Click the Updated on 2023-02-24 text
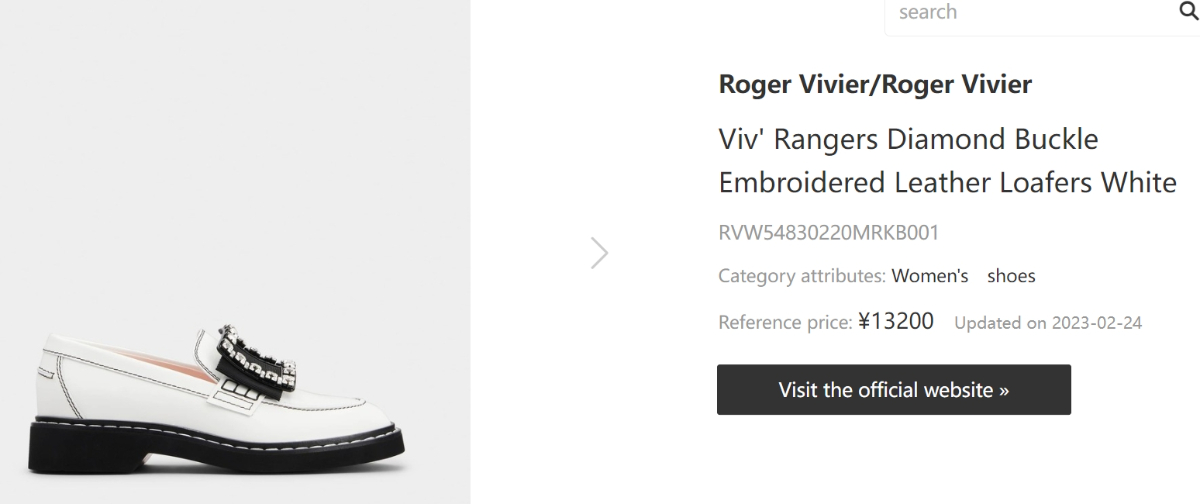The image size is (1200, 504). [x=1048, y=323]
